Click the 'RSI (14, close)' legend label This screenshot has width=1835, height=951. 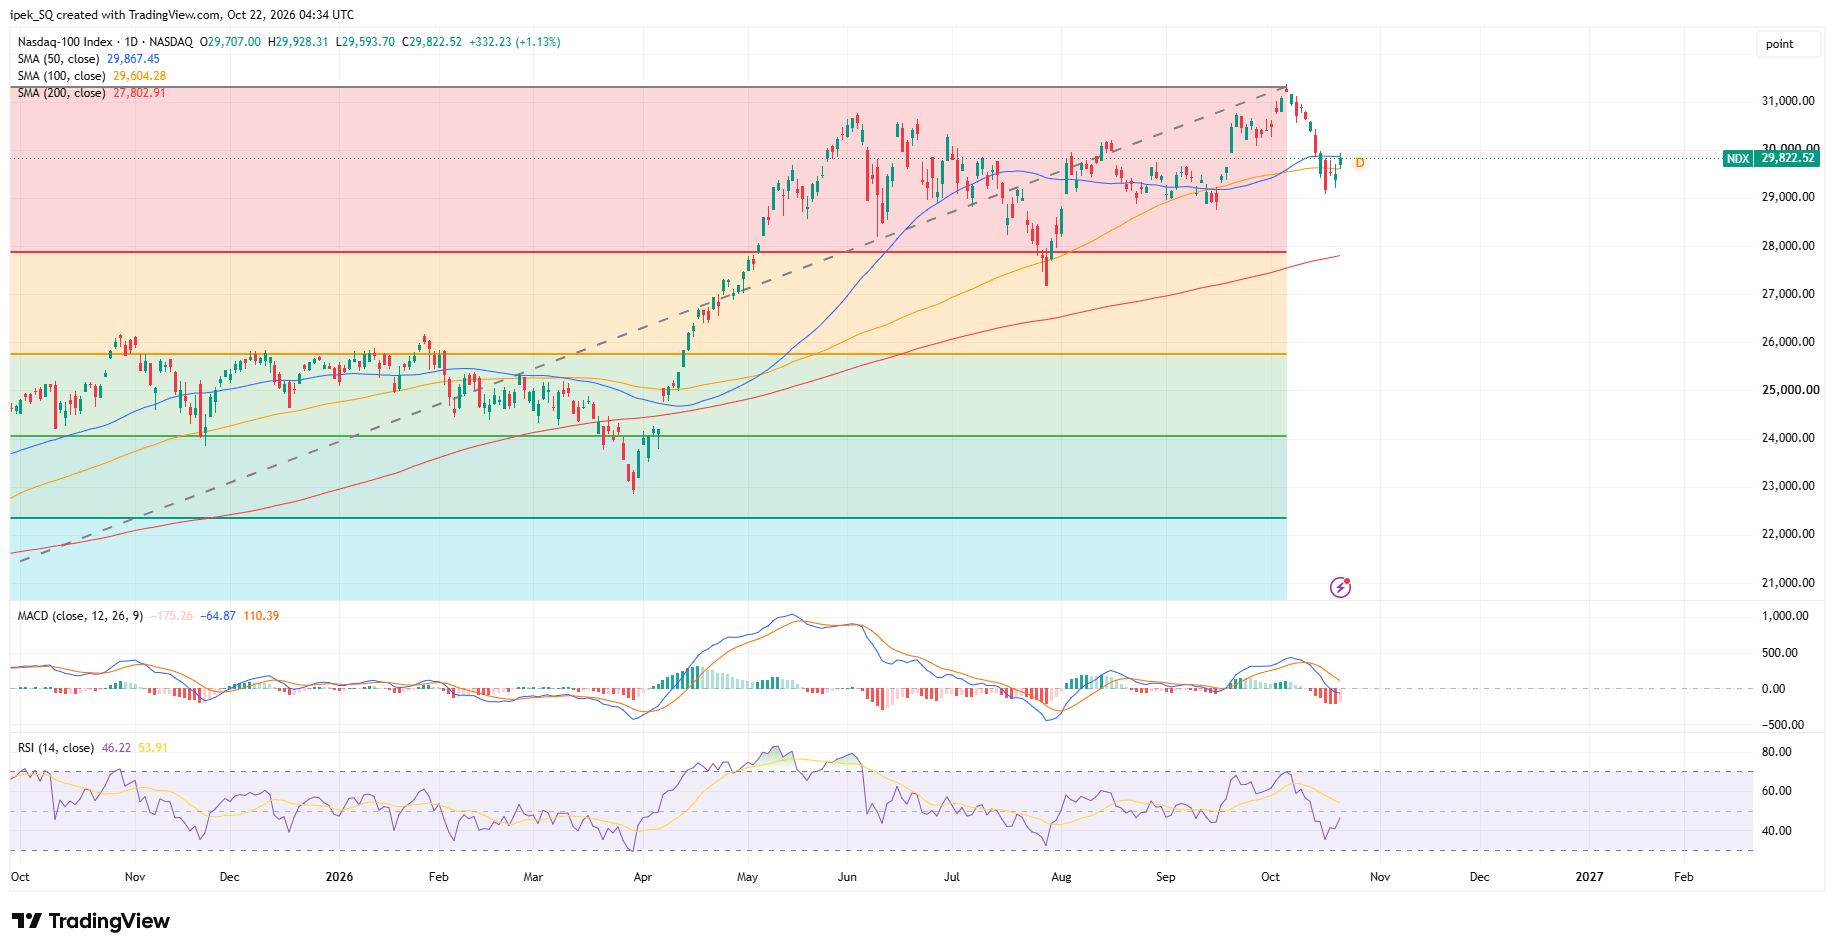(56, 748)
